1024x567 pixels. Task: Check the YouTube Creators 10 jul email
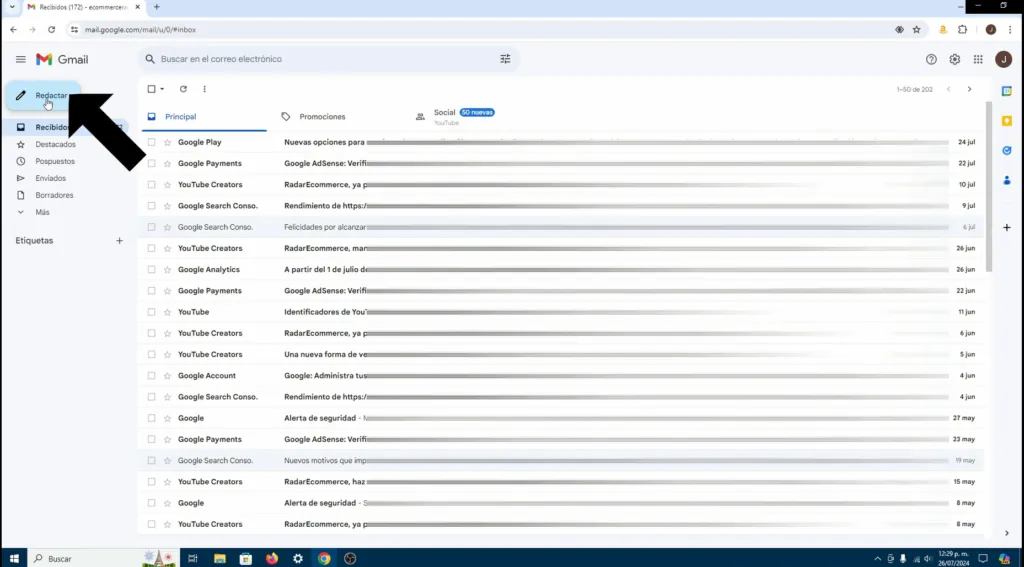[152, 185]
